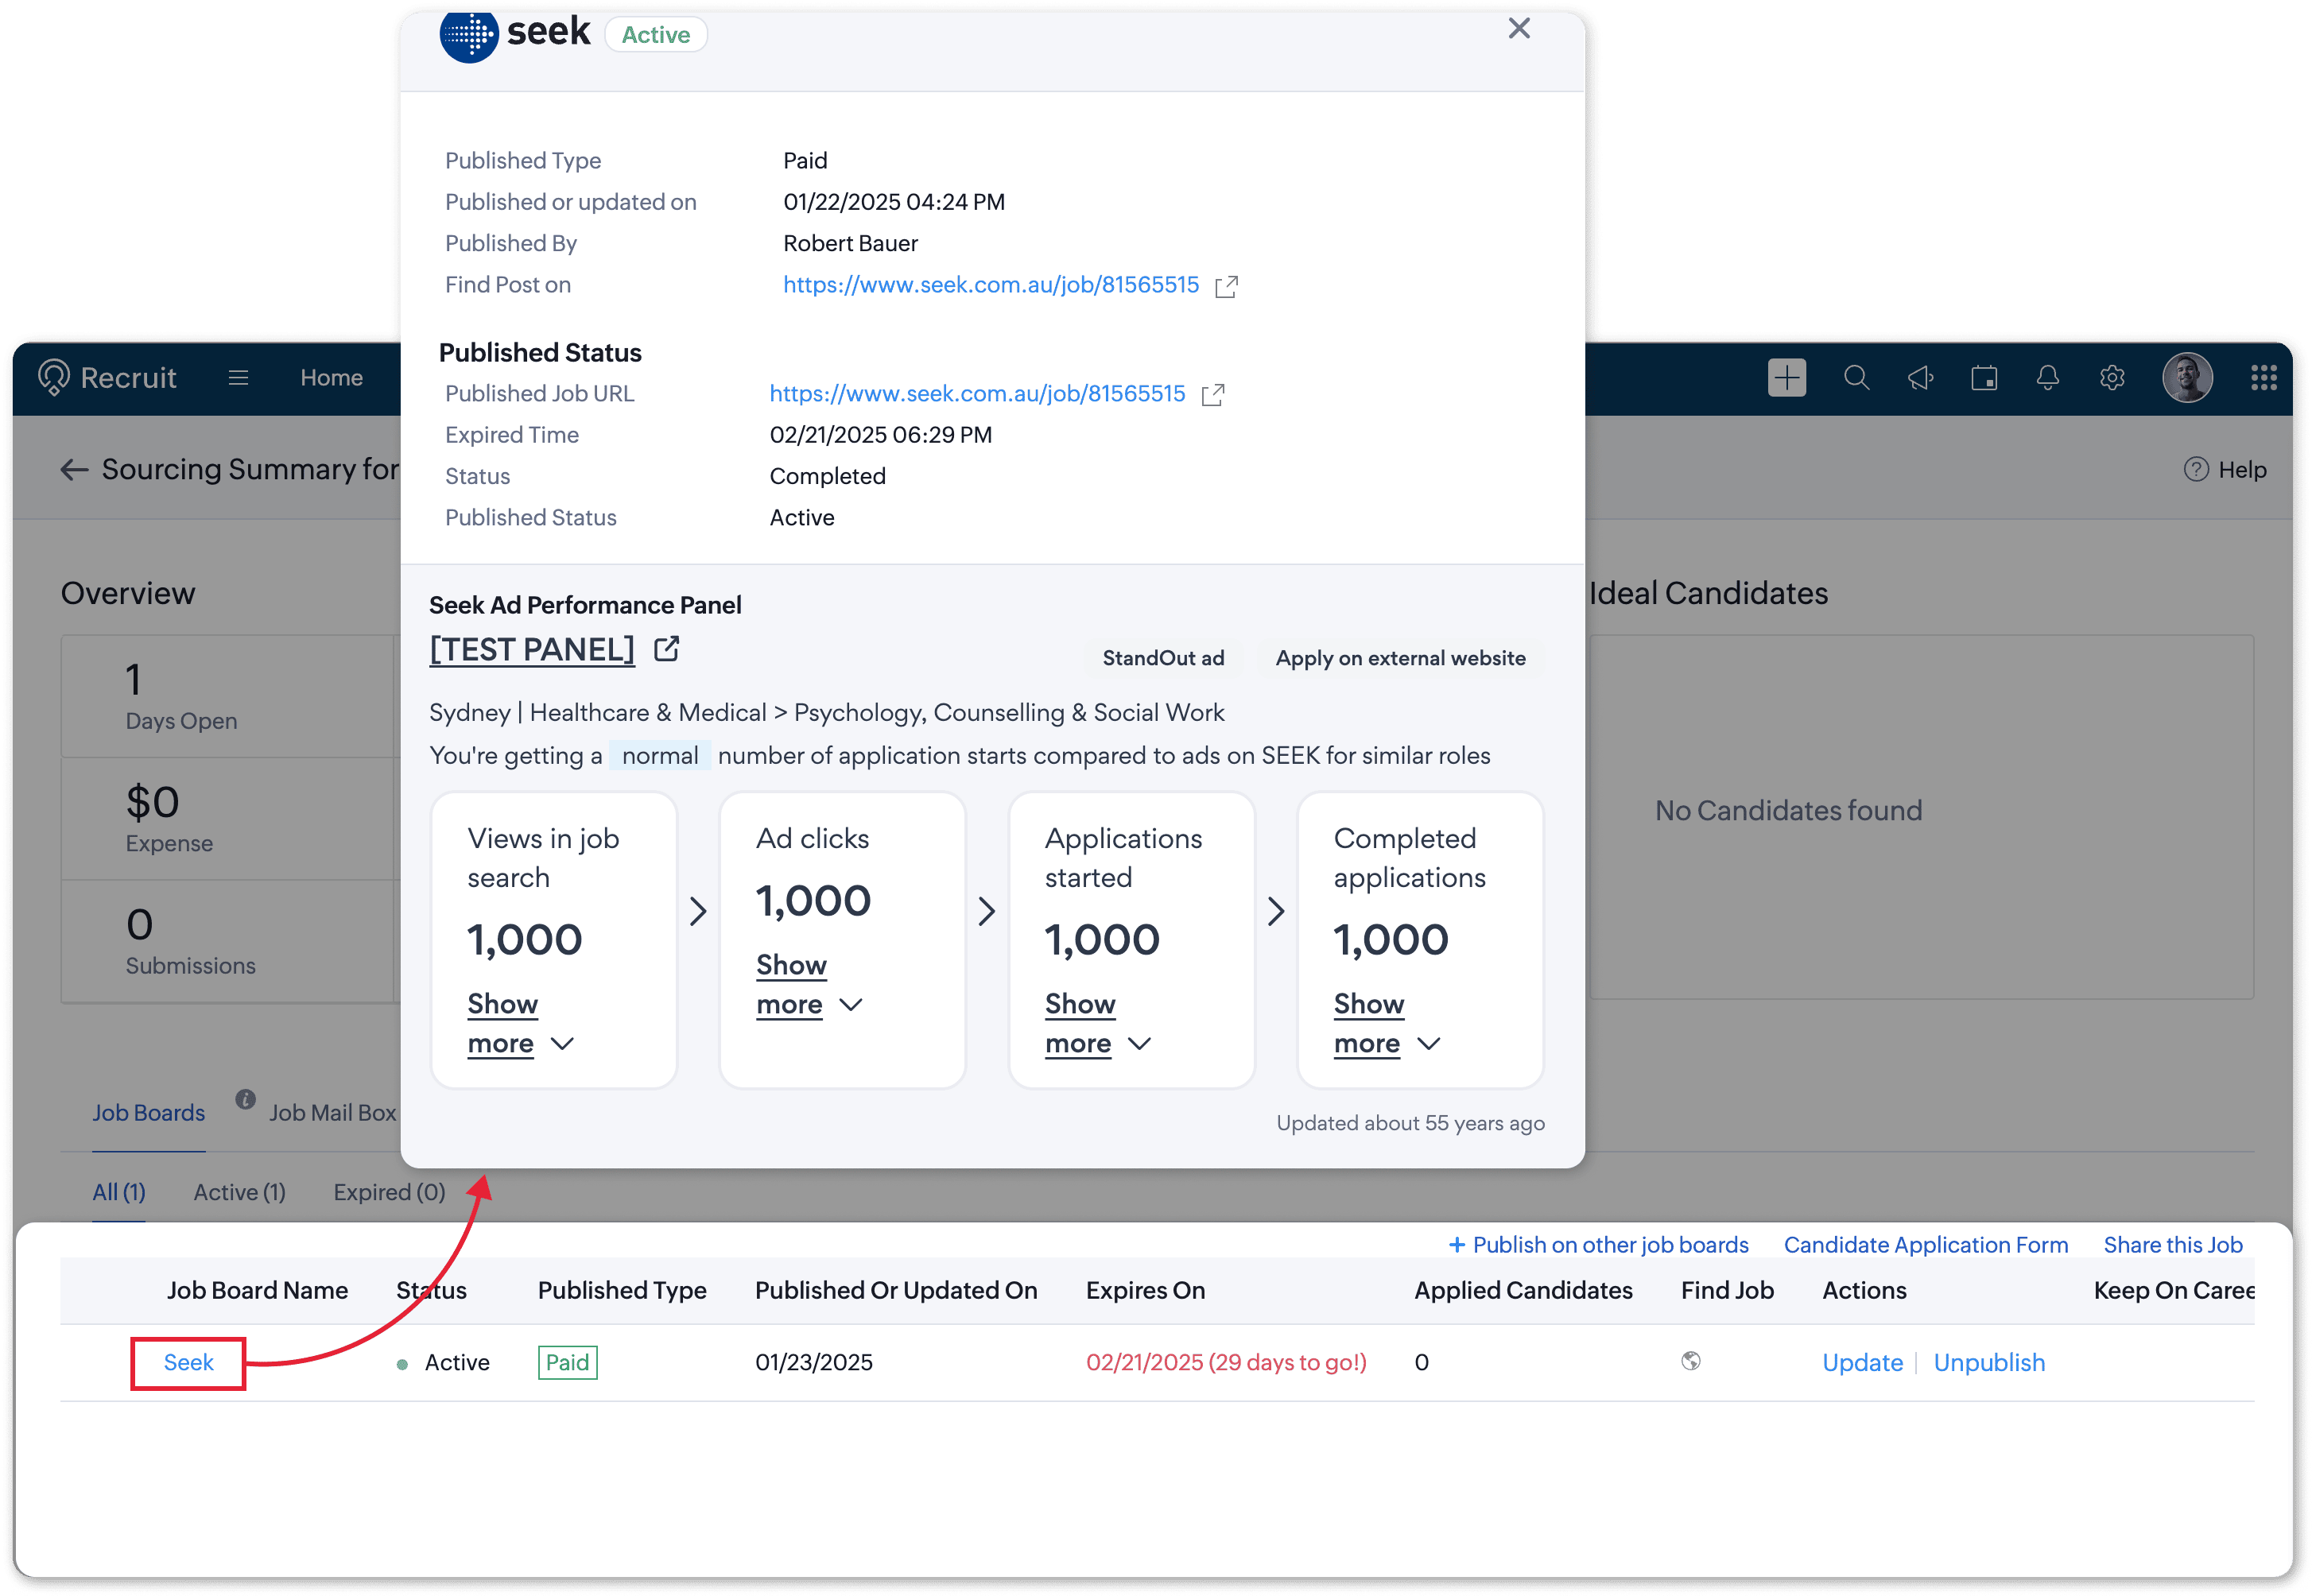
Task: Expand Show more under Views in job search
Action: (521, 1024)
